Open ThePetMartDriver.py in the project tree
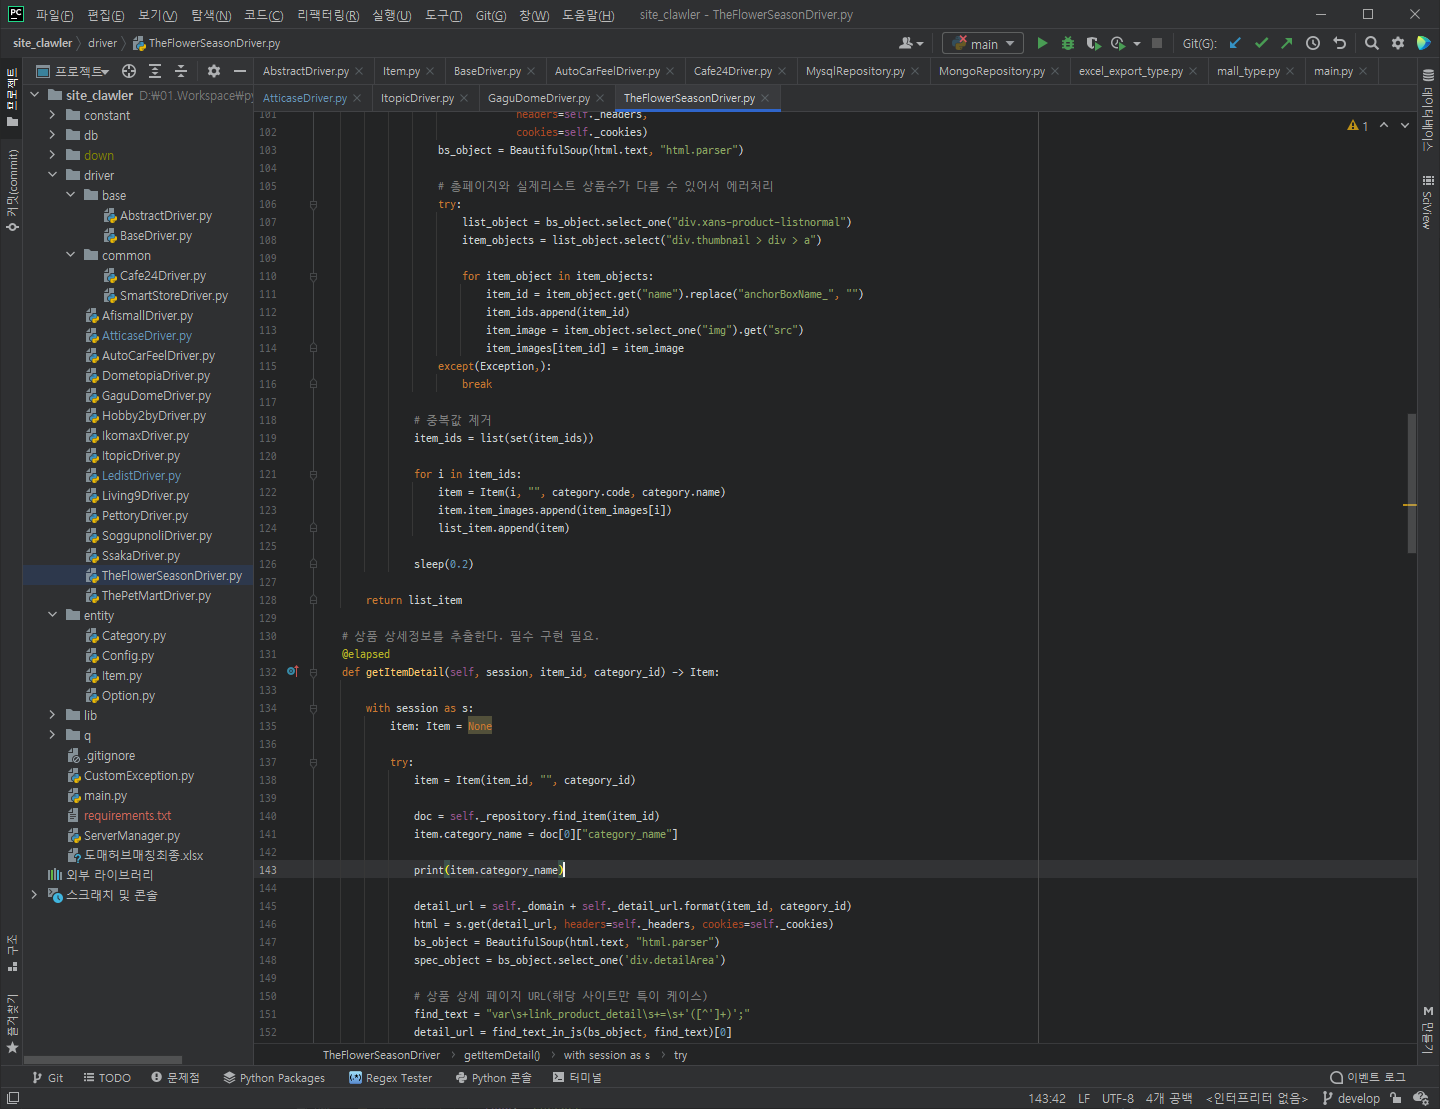Screen dimensions: 1440x1109 (x=156, y=596)
